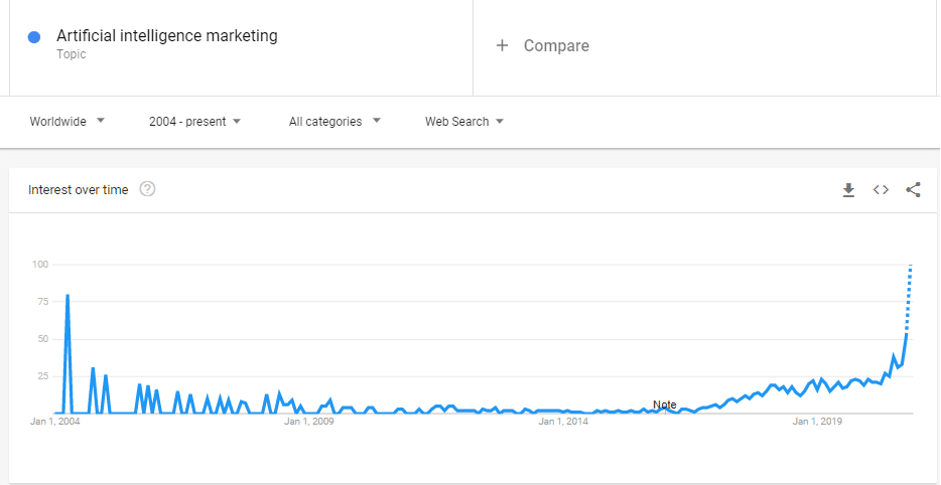Viewport: 941px width, 485px height.
Task: Select the Jan 1, 2009 axis label
Action: coord(309,422)
